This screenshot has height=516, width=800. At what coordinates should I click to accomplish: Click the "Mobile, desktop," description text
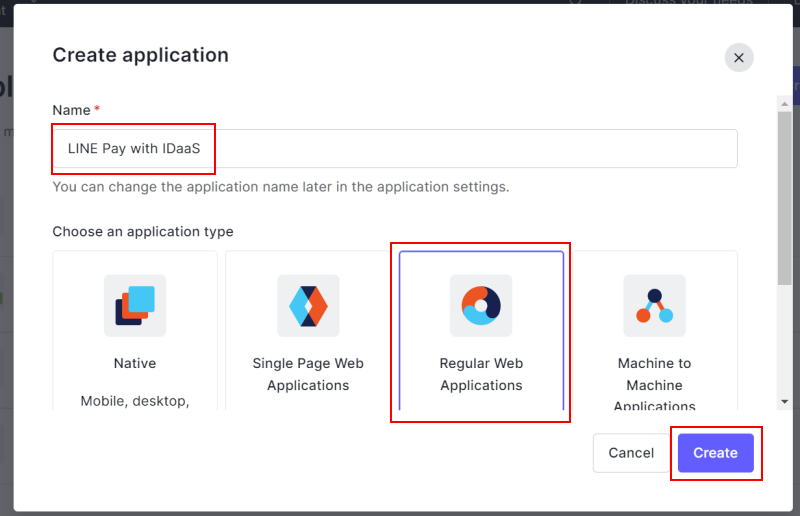135,401
